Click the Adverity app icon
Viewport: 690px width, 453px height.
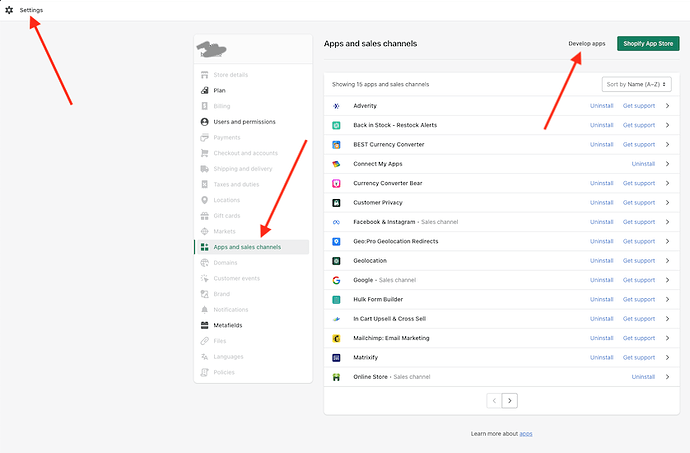point(336,106)
